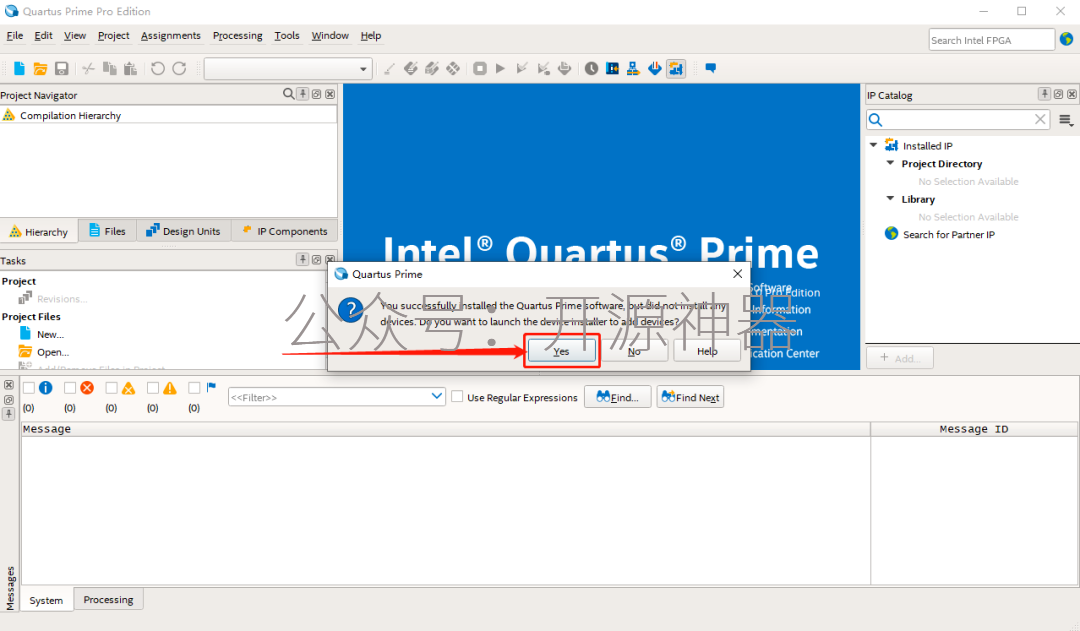Click the globe icon beside Search Intel FPGA
The height and width of the screenshot is (631, 1080).
pyautogui.click(x=1066, y=39)
